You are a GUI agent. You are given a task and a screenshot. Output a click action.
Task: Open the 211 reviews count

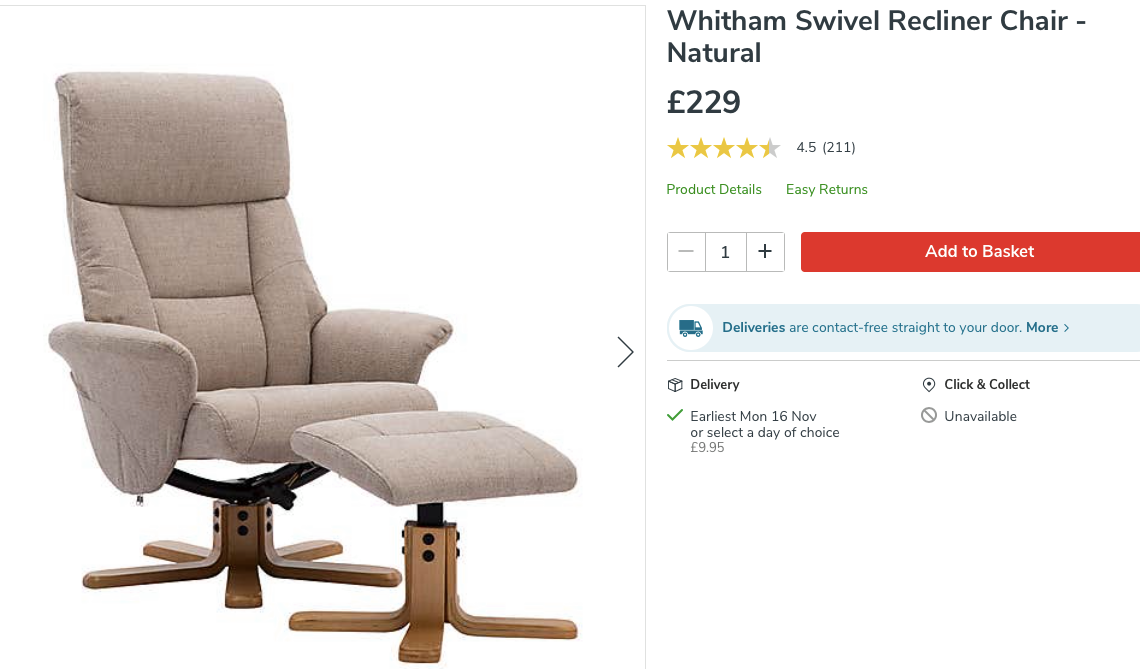[839, 148]
